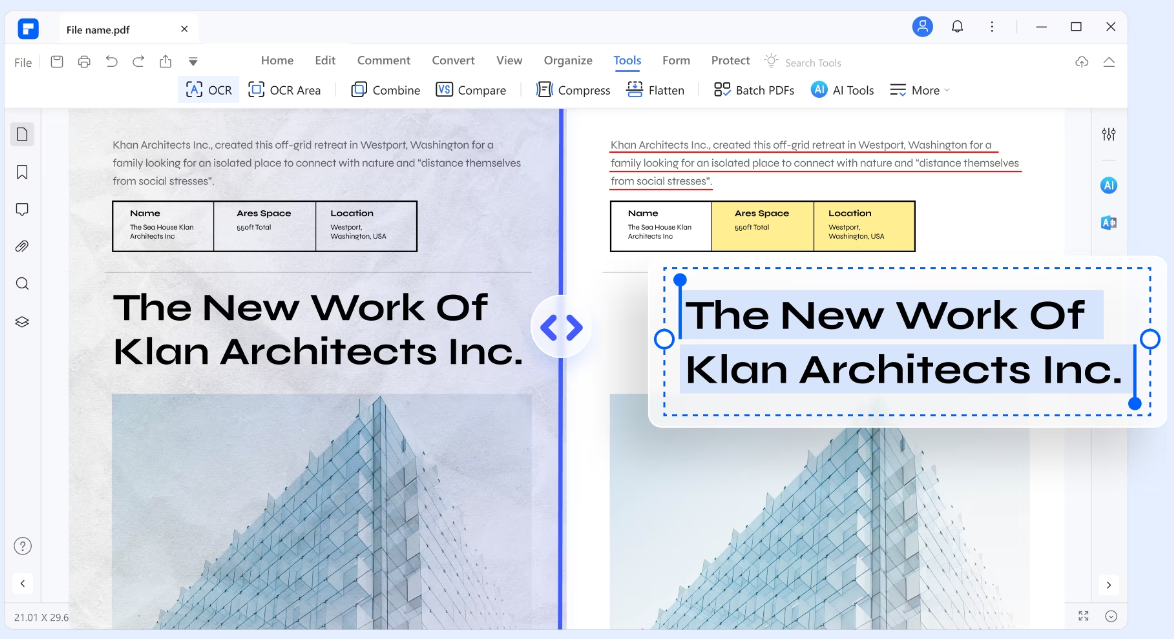1174x639 pixels.
Task: Open AI Tools in the toolbar
Action: coord(842,90)
